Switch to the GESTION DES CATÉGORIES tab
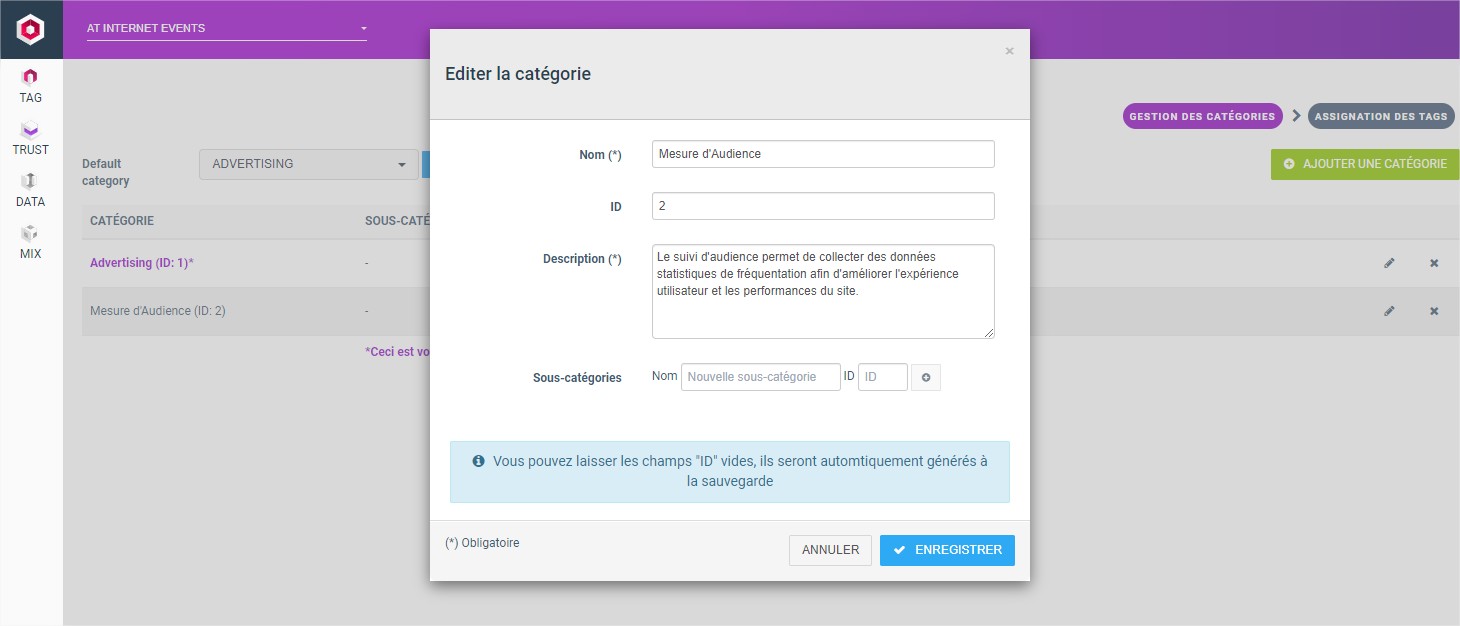The width and height of the screenshot is (1460, 626). click(x=1202, y=116)
